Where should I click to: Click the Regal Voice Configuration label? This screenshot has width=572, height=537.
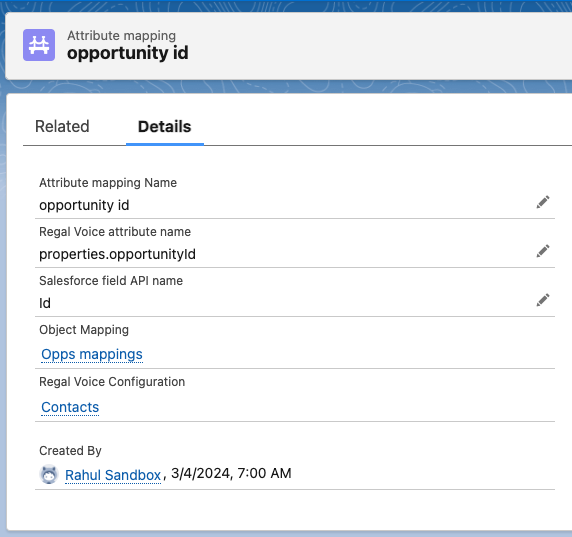(x=112, y=382)
